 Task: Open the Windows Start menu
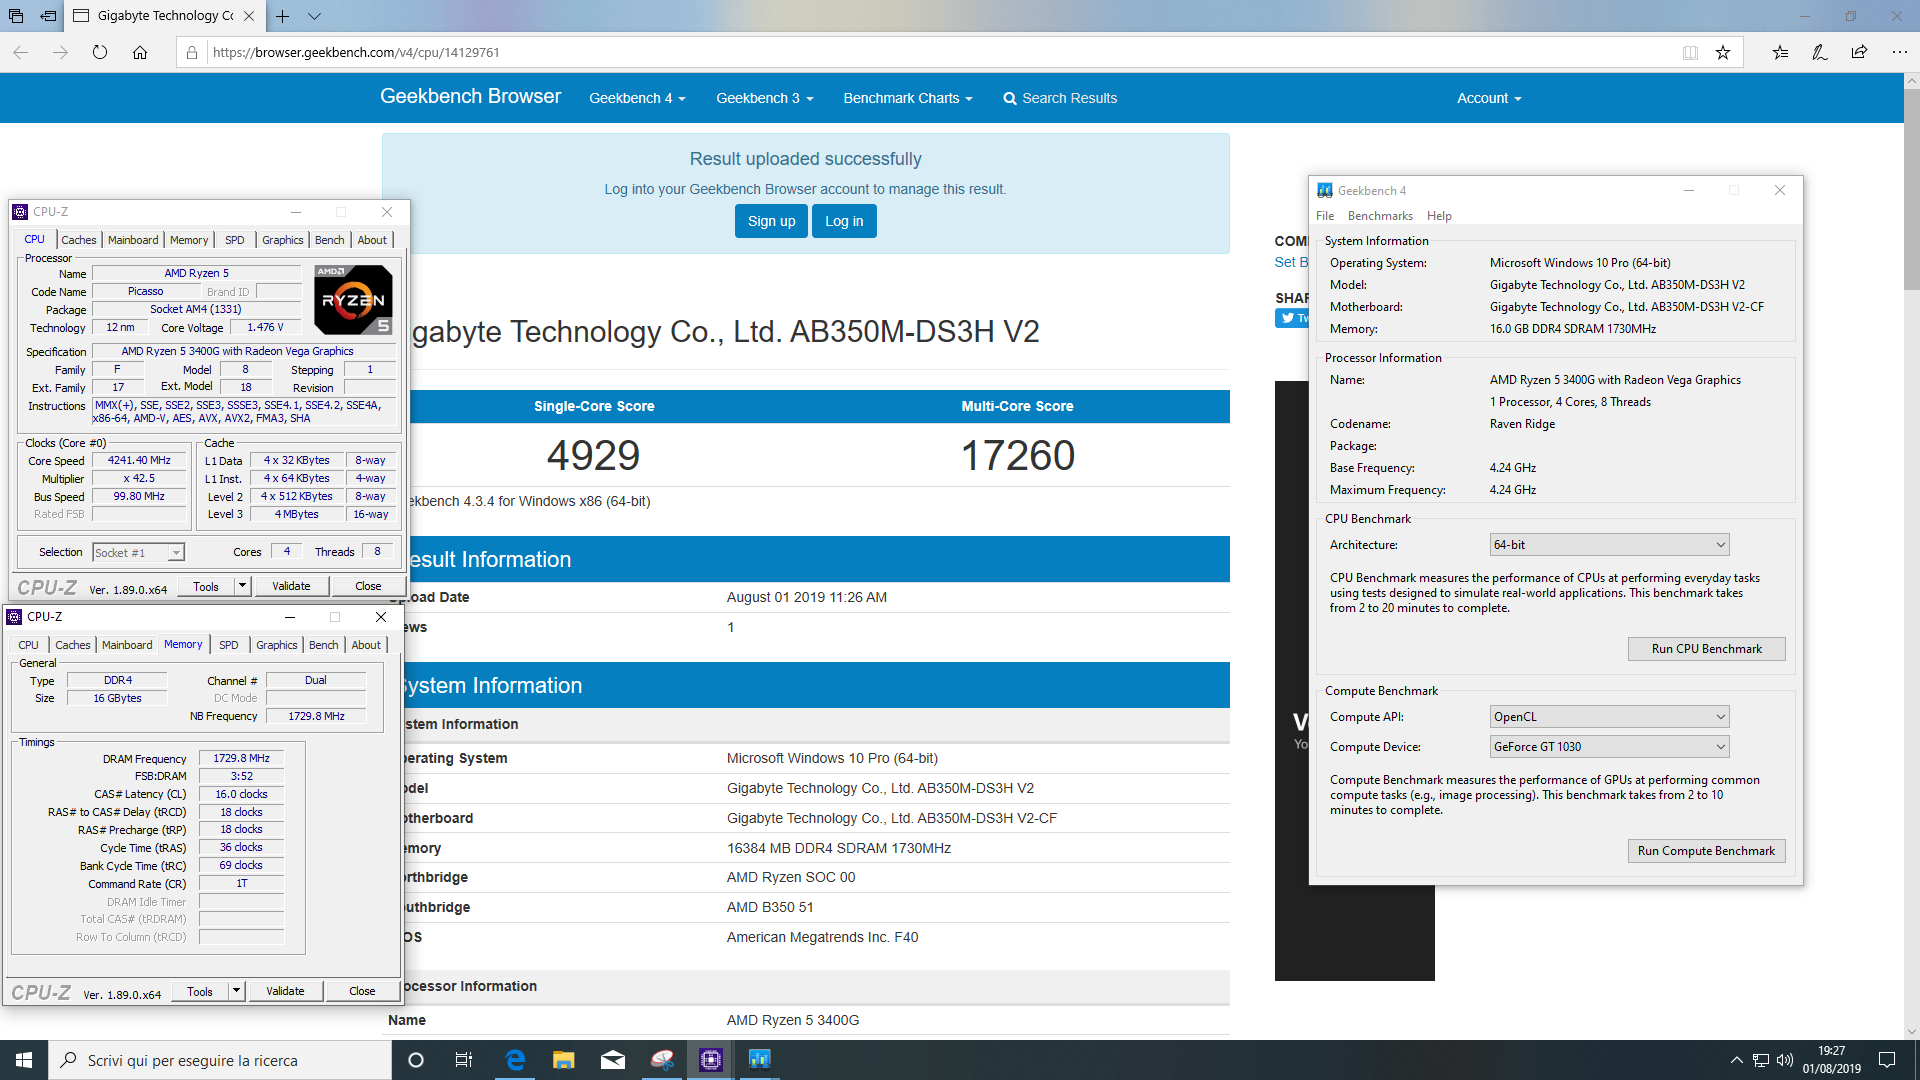pos(24,1060)
